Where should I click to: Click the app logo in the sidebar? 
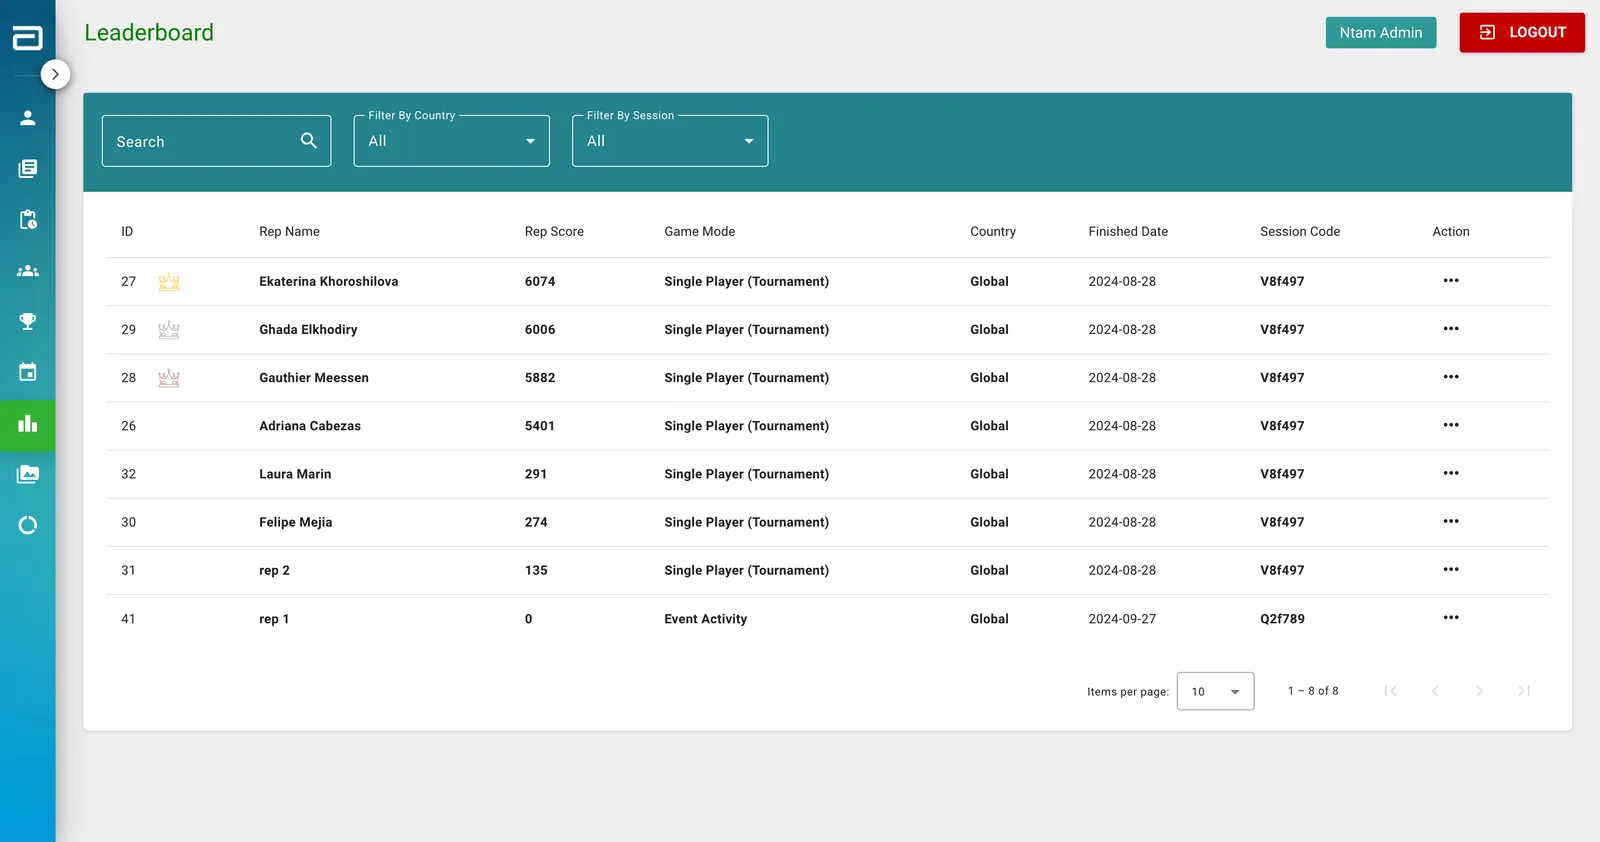[x=27, y=37]
